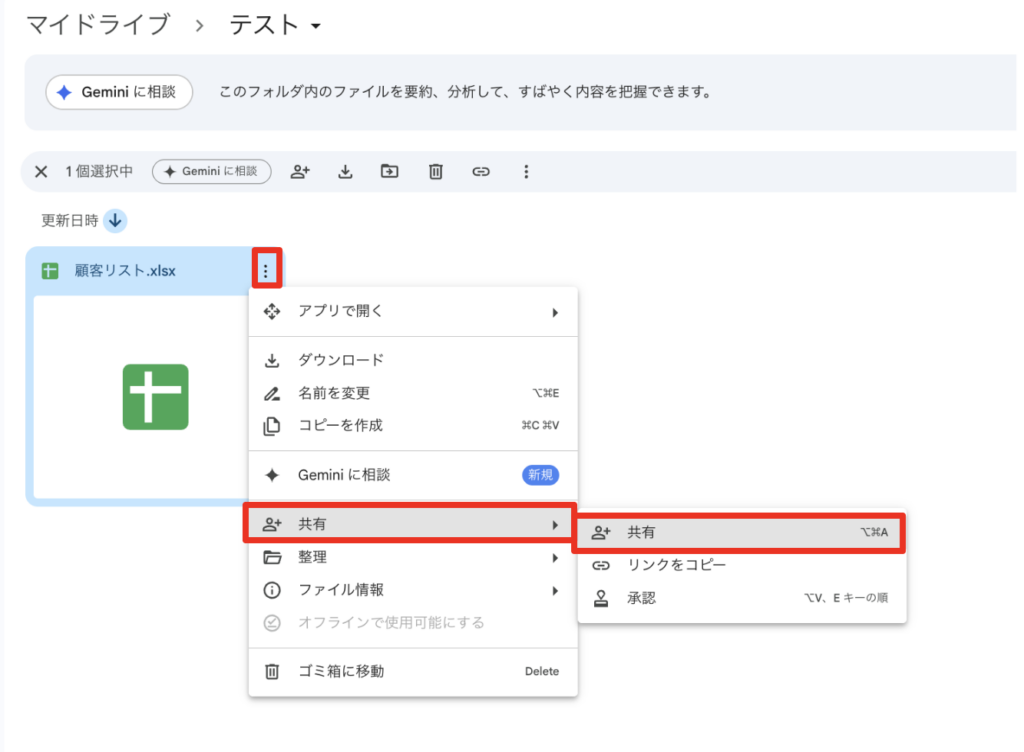Click the toolbar share person-plus icon
The height and width of the screenshot is (752, 1024).
click(x=300, y=172)
